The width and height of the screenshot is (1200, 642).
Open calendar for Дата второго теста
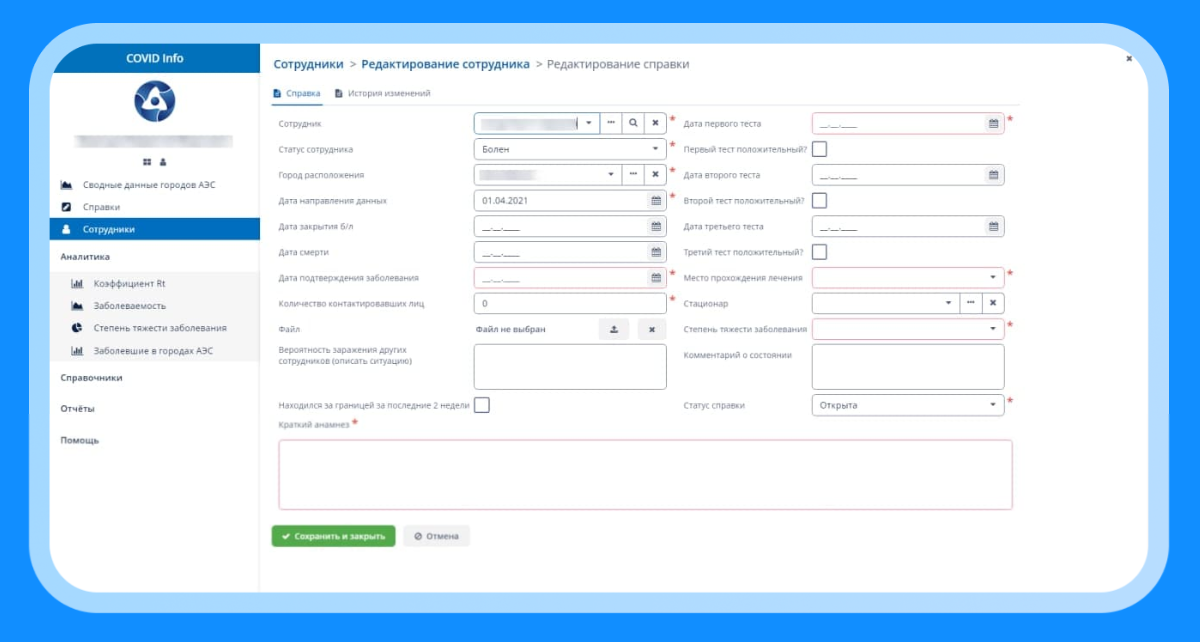tap(994, 175)
